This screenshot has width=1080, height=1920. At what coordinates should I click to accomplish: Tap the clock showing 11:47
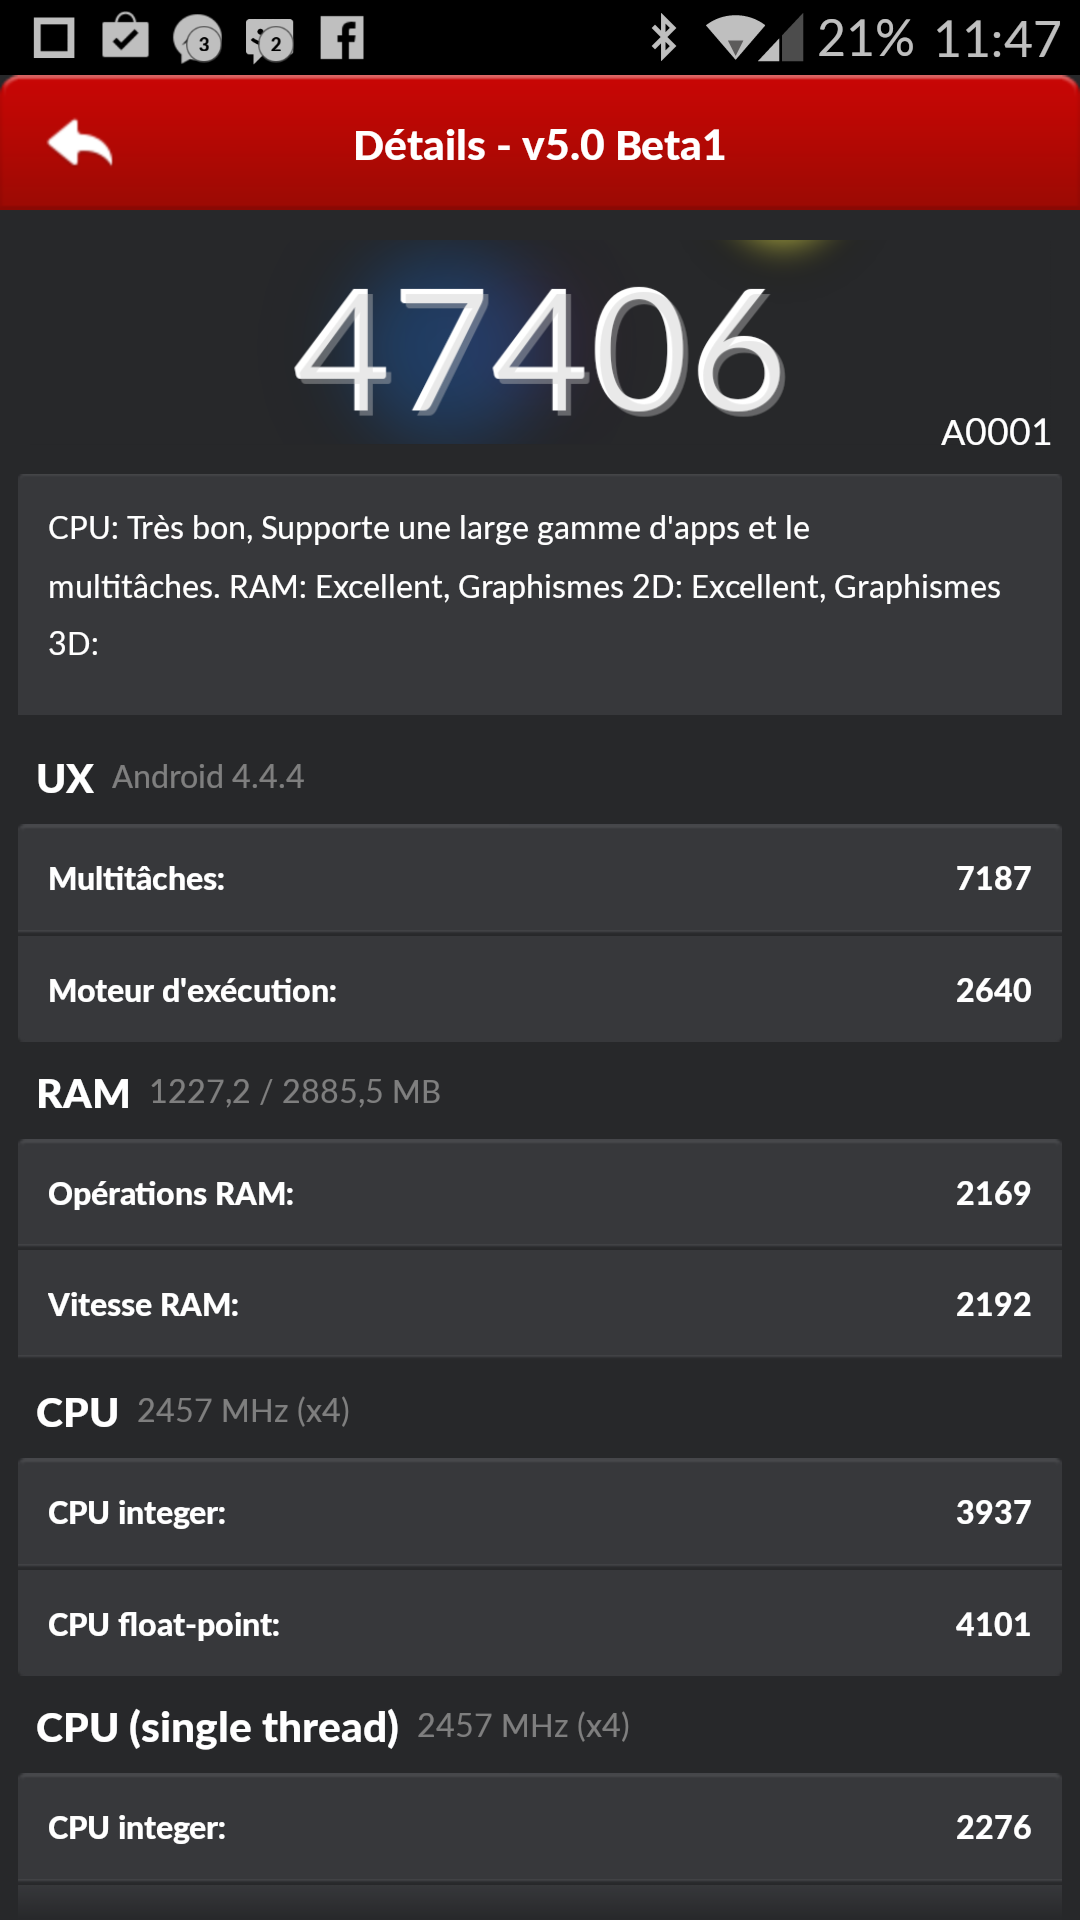[997, 39]
